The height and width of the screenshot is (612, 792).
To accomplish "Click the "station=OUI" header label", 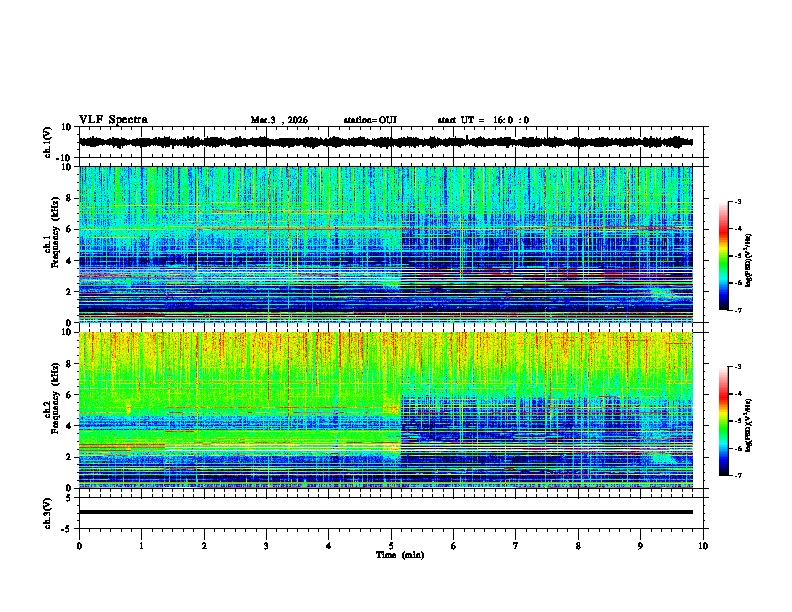I will [370, 120].
